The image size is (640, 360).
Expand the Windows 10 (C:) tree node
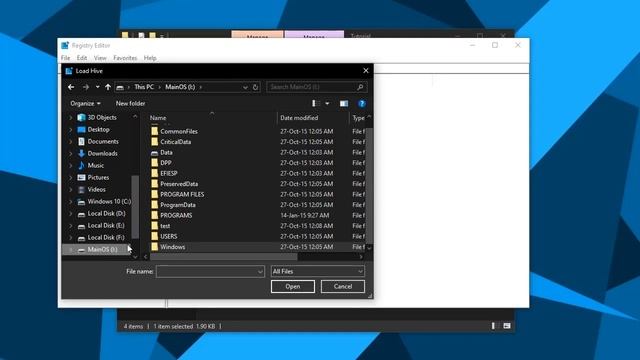click(71, 202)
